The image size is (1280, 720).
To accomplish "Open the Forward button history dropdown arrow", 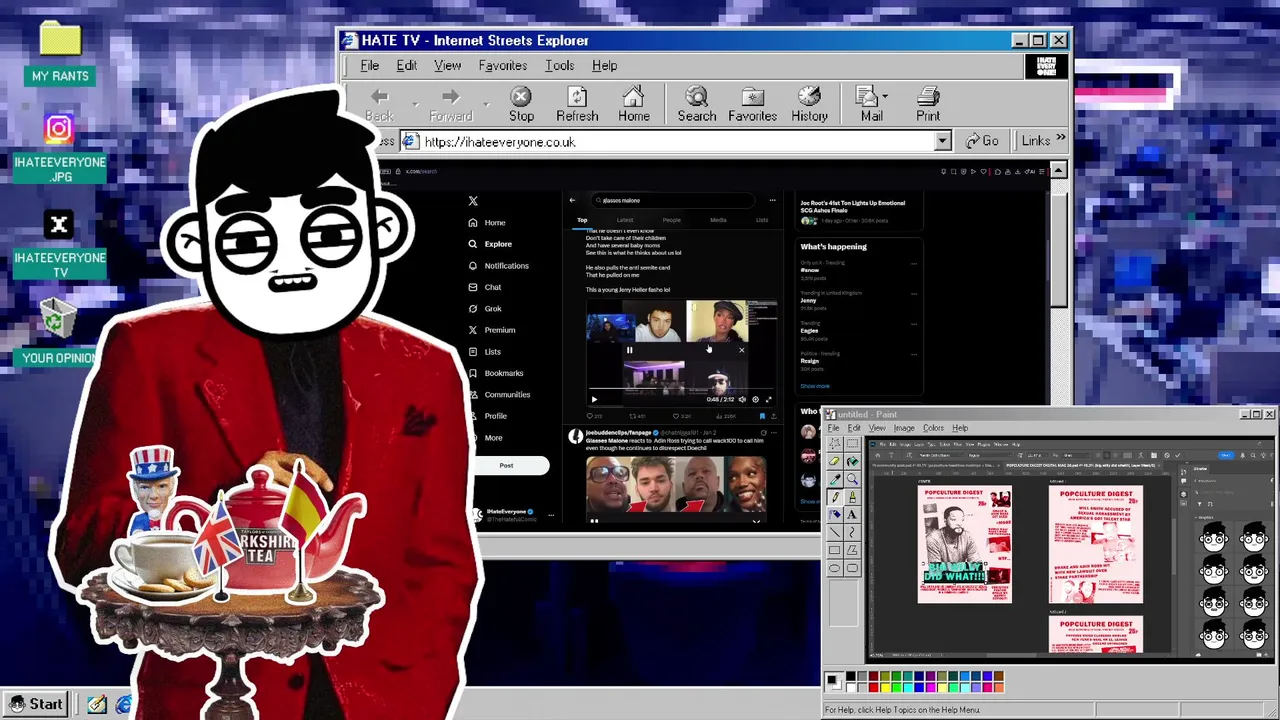I will [x=486, y=103].
